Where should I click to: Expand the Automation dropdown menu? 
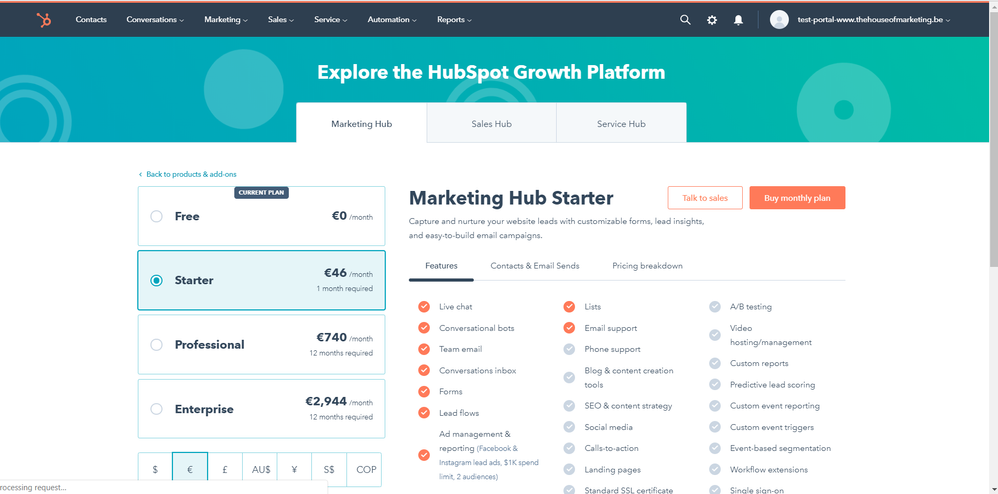click(x=392, y=20)
